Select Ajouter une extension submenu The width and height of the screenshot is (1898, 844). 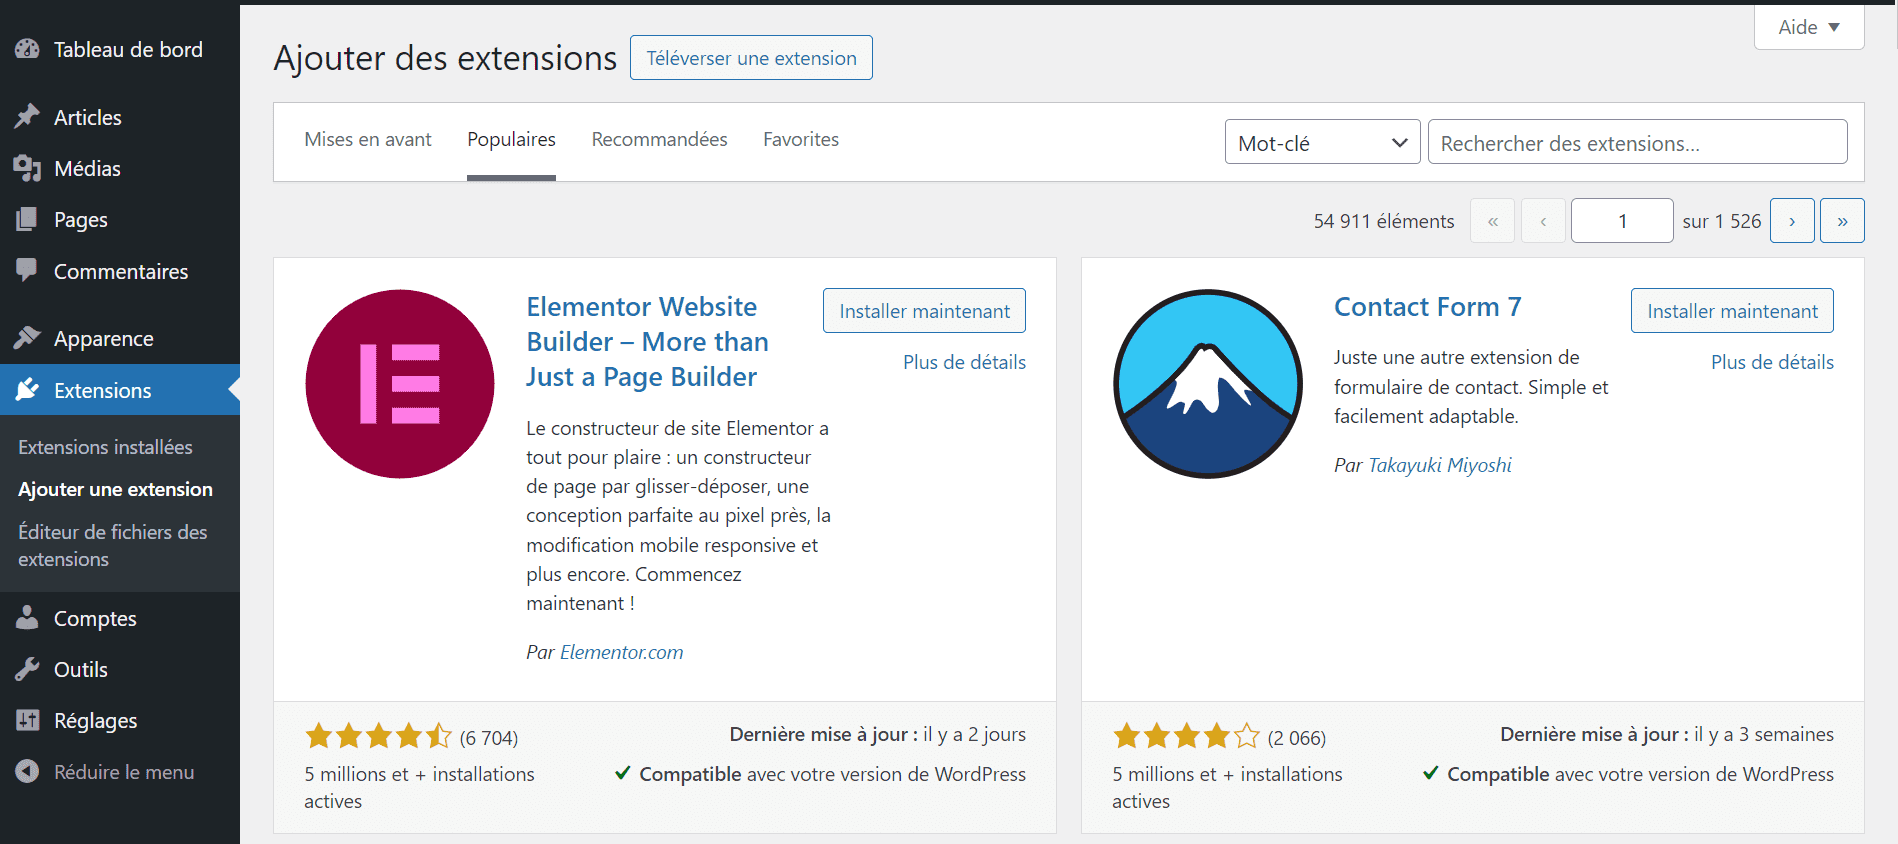(x=115, y=489)
